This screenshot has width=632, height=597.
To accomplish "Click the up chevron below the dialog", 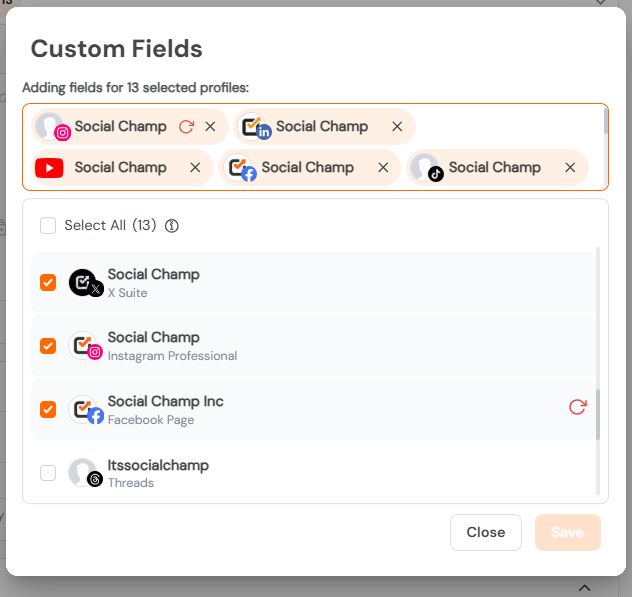I will coord(584,588).
